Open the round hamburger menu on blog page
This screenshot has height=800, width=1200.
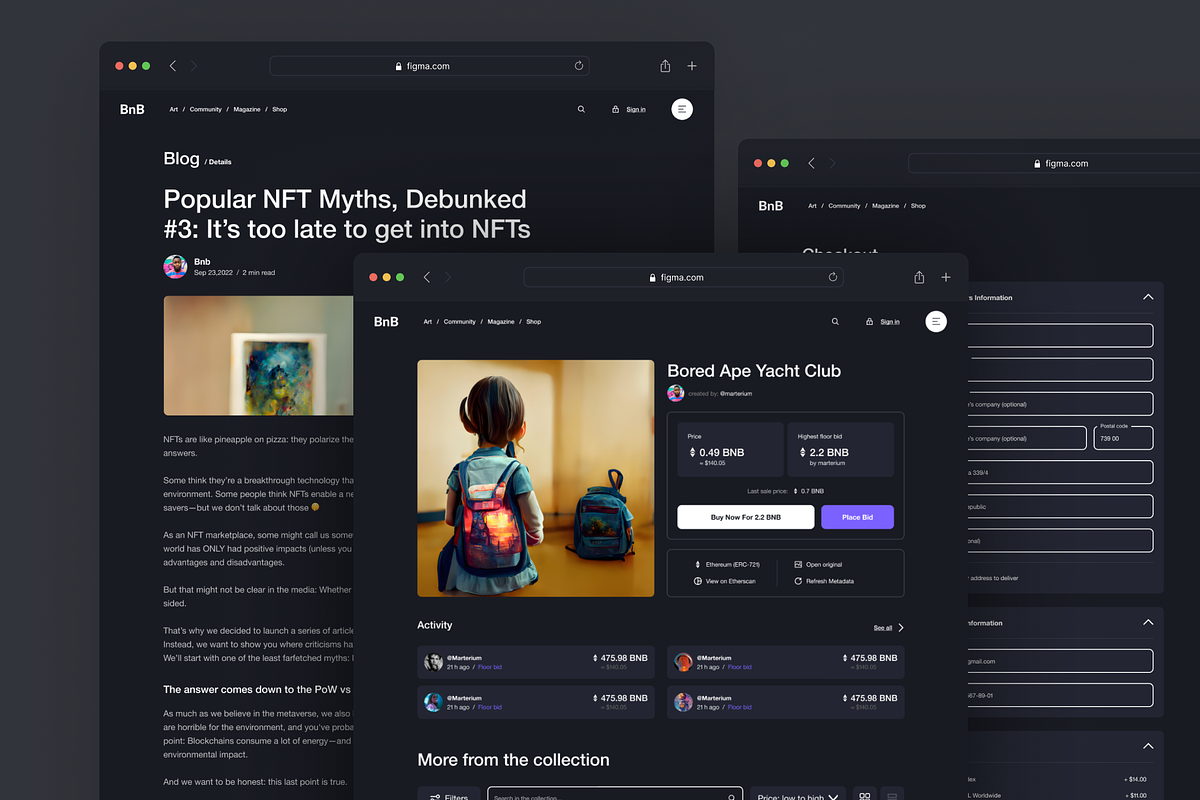pos(682,109)
